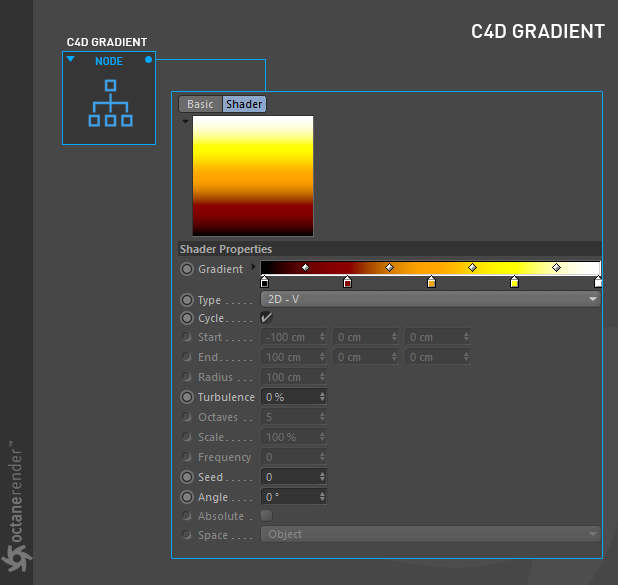The height and width of the screenshot is (585, 618).
Task: Click the node's blue output port dot
Action: click(149, 60)
